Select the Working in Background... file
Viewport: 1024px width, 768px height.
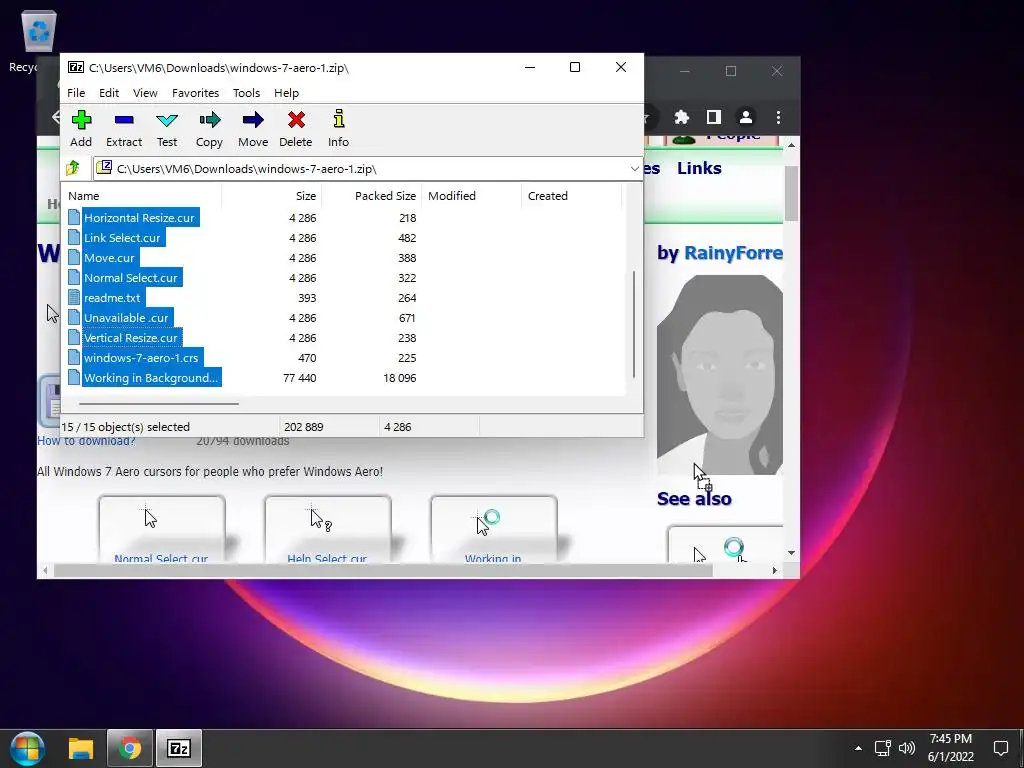point(151,378)
